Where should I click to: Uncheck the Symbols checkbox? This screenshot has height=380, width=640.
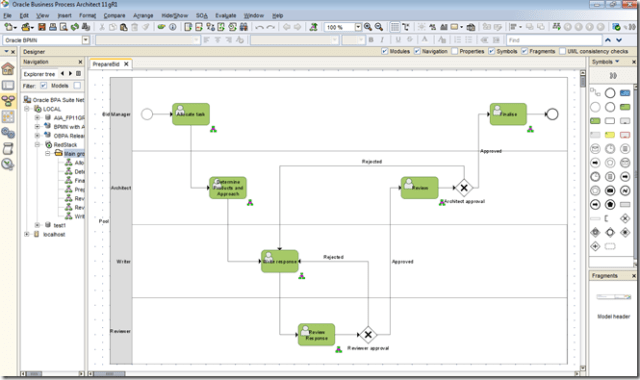coord(491,51)
